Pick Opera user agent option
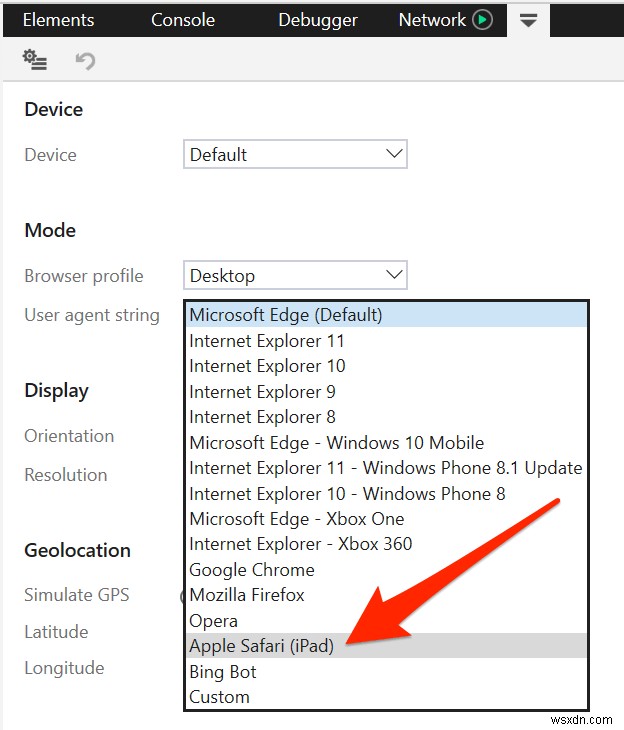 coord(387,621)
